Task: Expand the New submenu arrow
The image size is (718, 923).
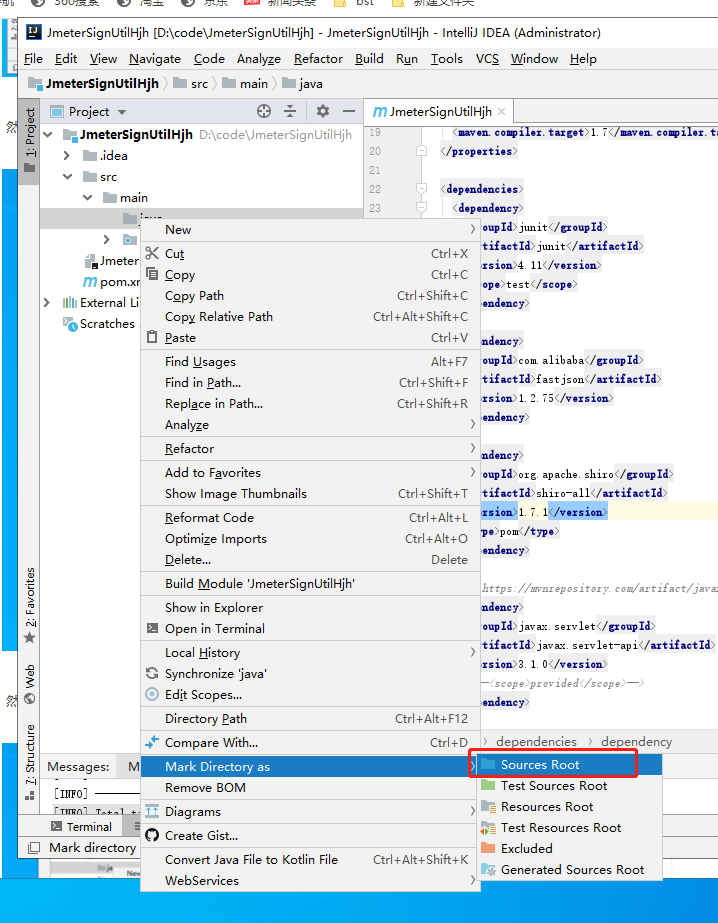Action: [473, 229]
